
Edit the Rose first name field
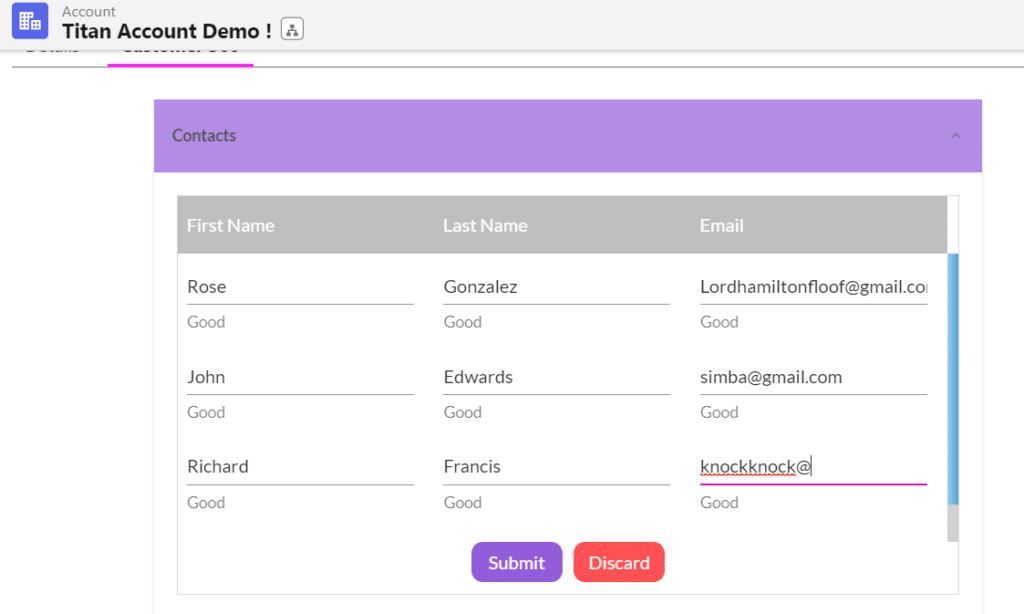(x=300, y=287)
